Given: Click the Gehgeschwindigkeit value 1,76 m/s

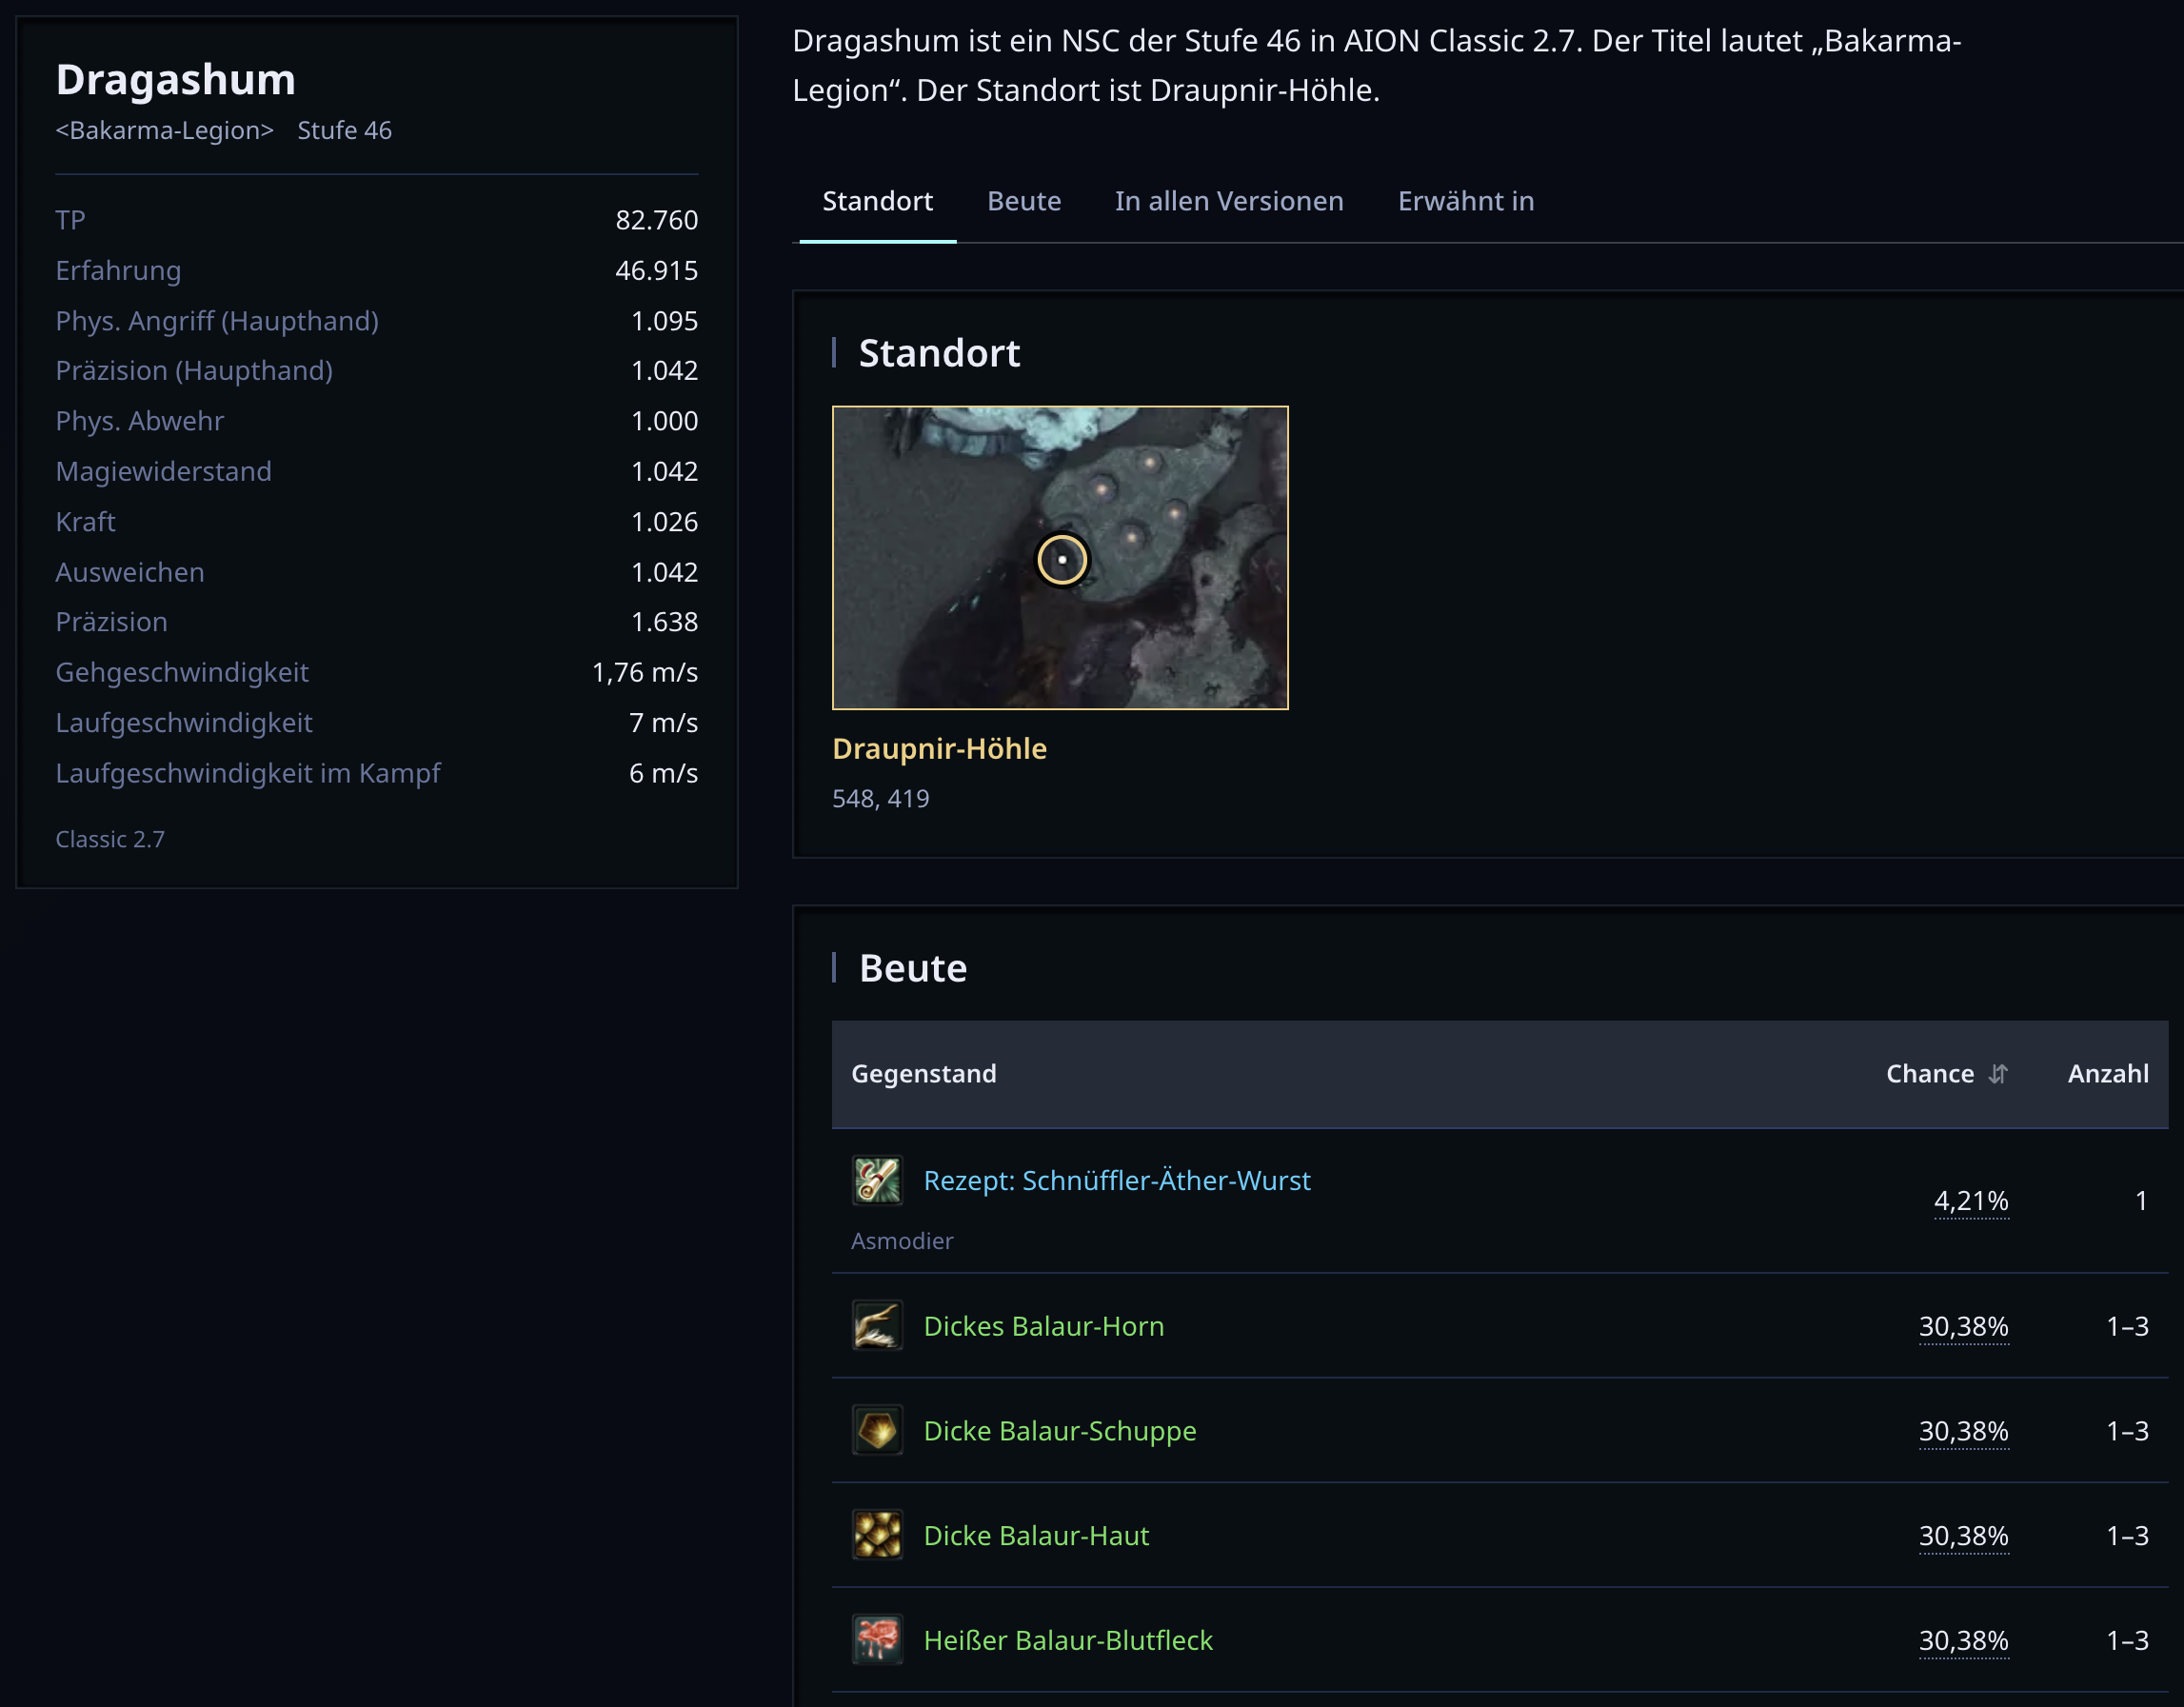Looking at the screenshot, I should coord(644,672).
